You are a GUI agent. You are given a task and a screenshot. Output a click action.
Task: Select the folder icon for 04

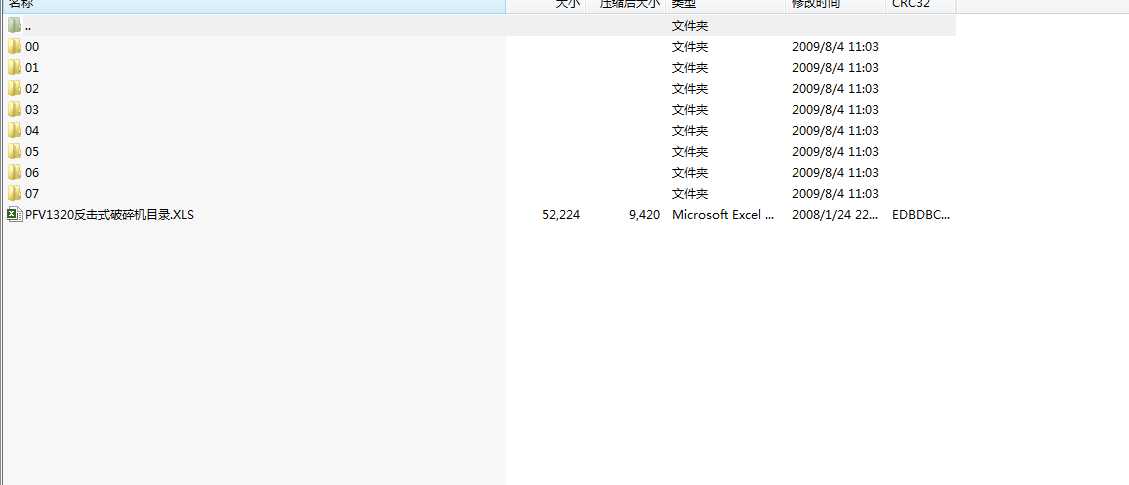pos(14,130)
